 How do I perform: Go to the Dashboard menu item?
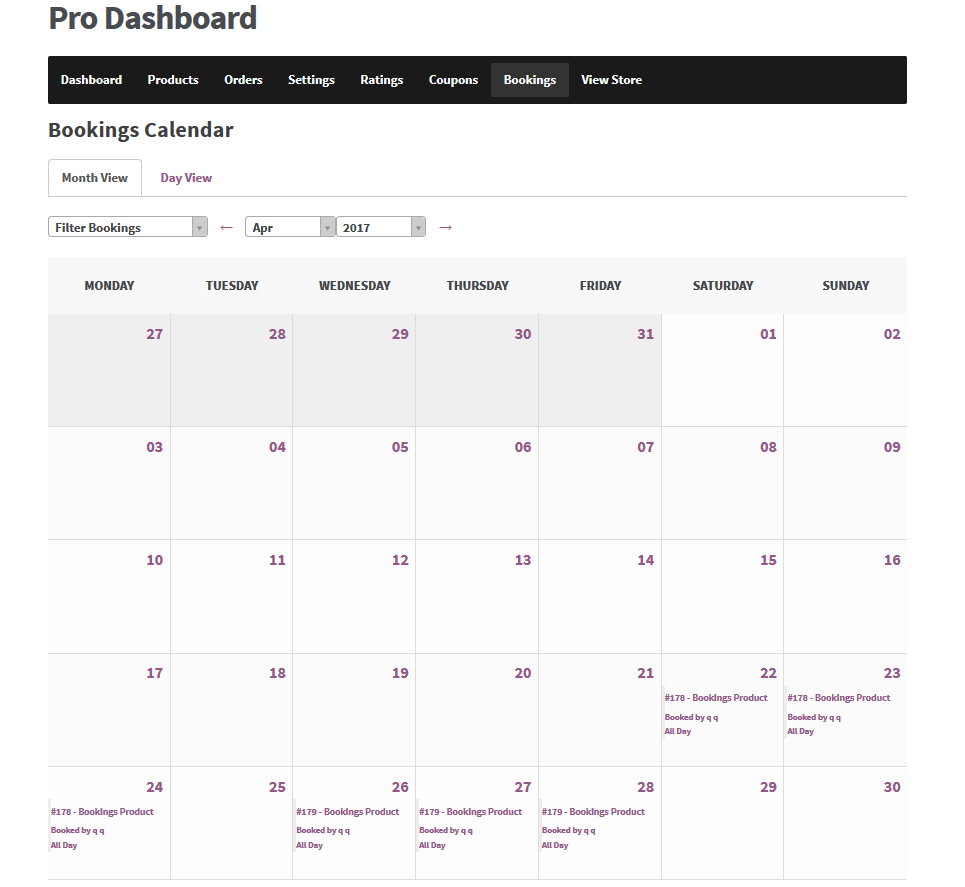click(x=91, y=80)
